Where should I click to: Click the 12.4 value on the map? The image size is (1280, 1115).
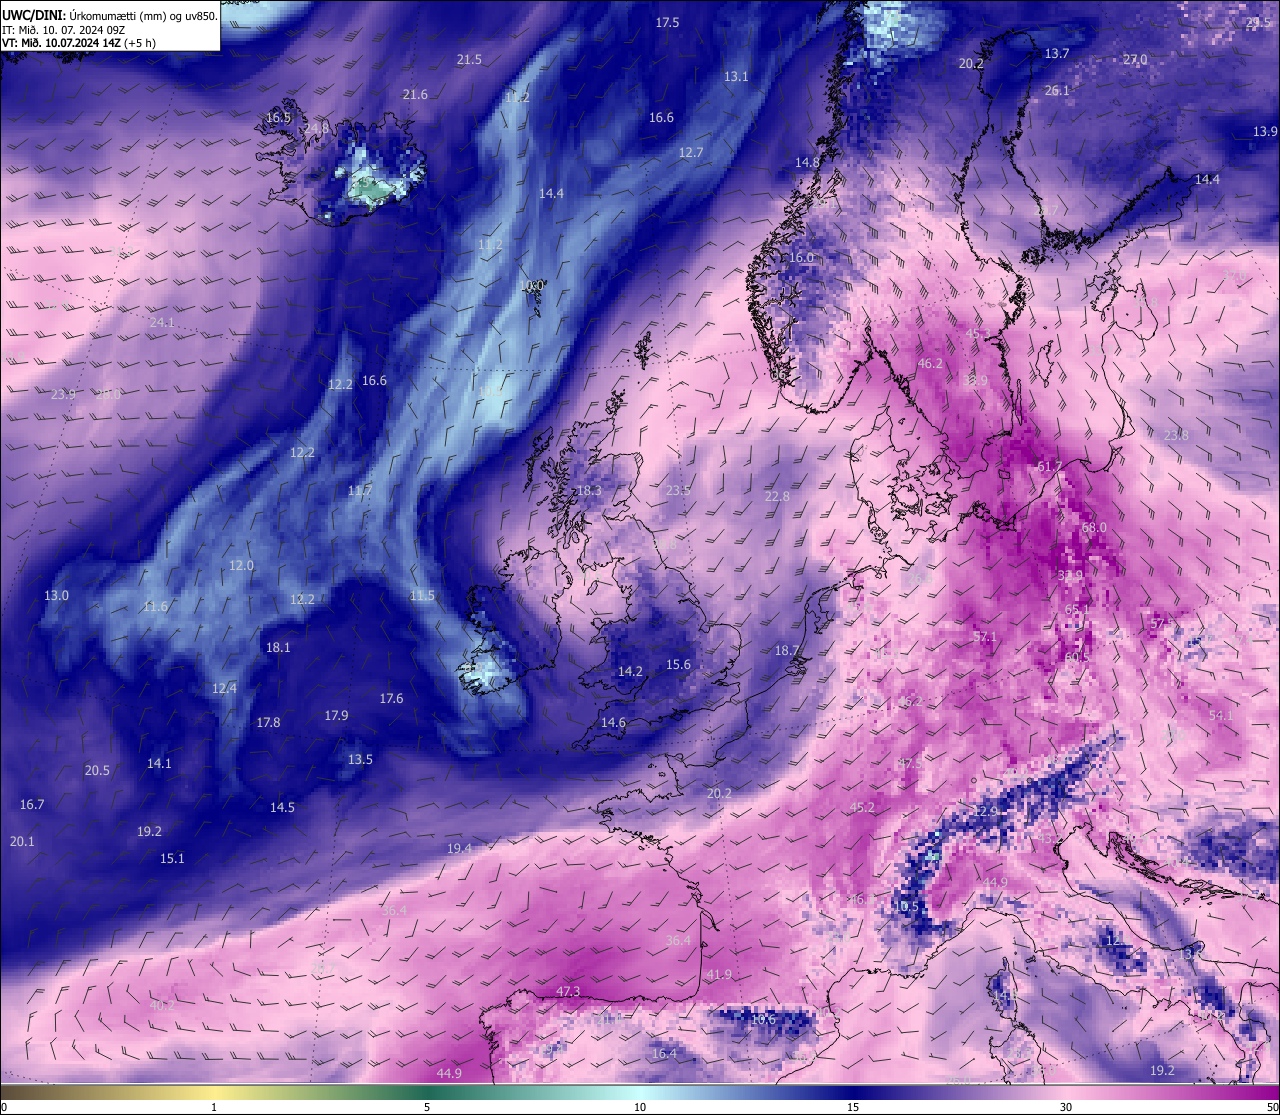(224, 688)
